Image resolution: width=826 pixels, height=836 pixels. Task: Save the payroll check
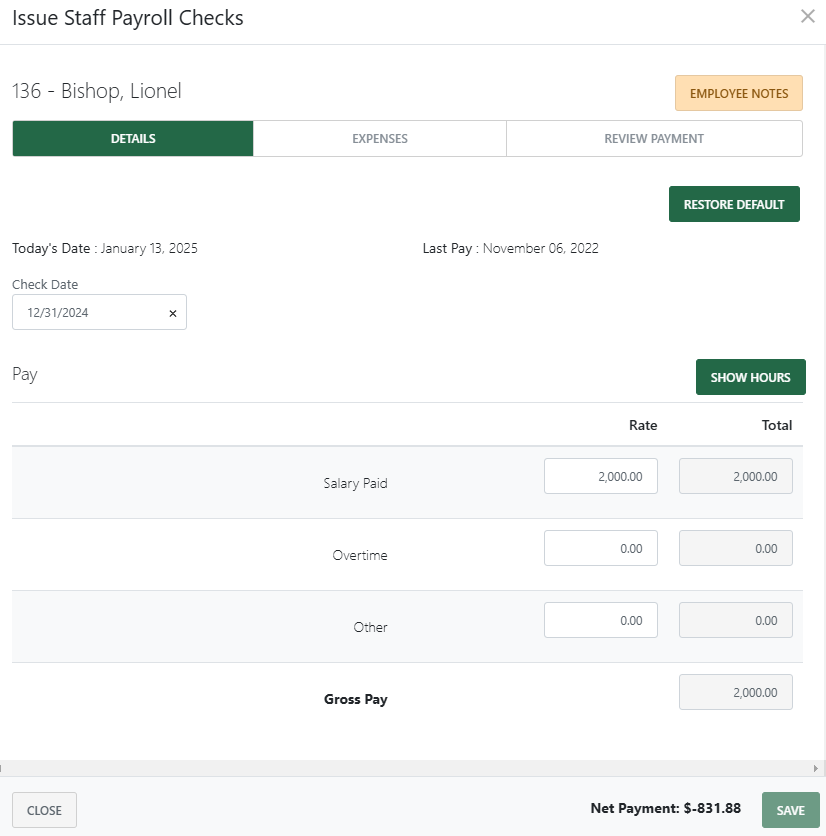point(790,811)
